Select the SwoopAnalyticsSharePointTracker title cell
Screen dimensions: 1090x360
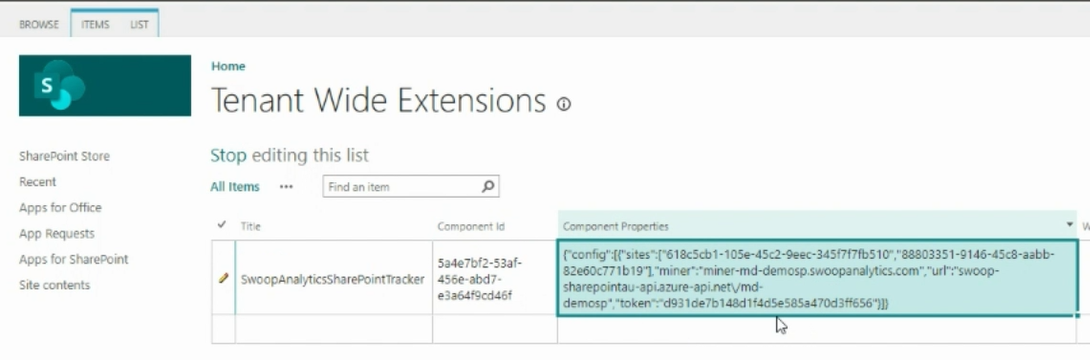pos(332,279)
